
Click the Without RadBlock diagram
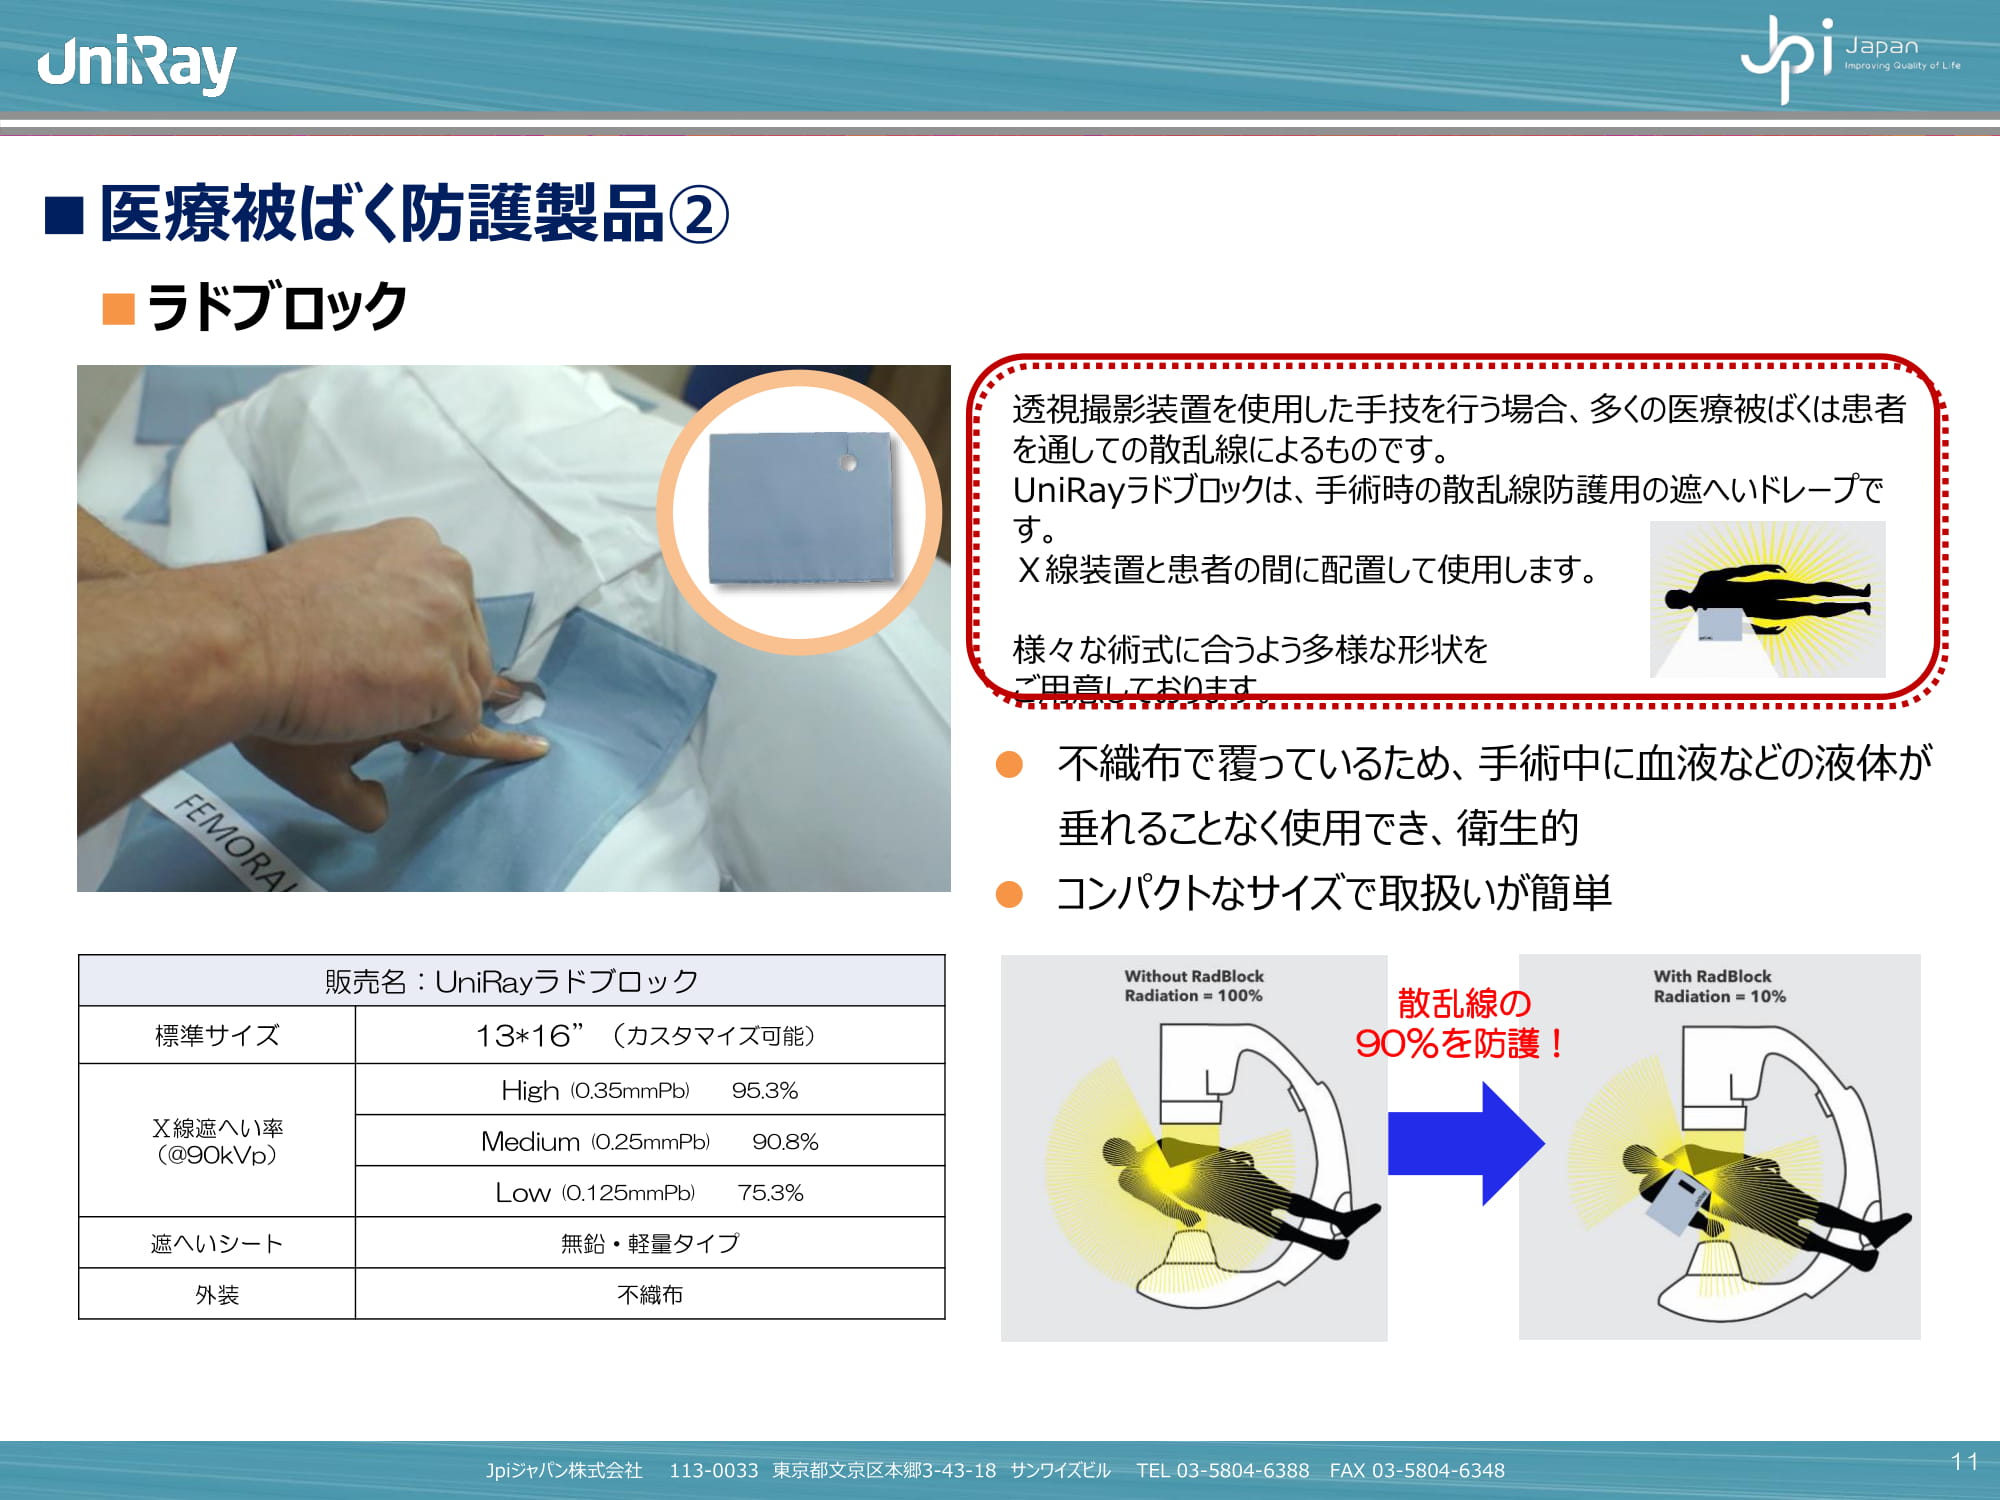(1194, 1147)
